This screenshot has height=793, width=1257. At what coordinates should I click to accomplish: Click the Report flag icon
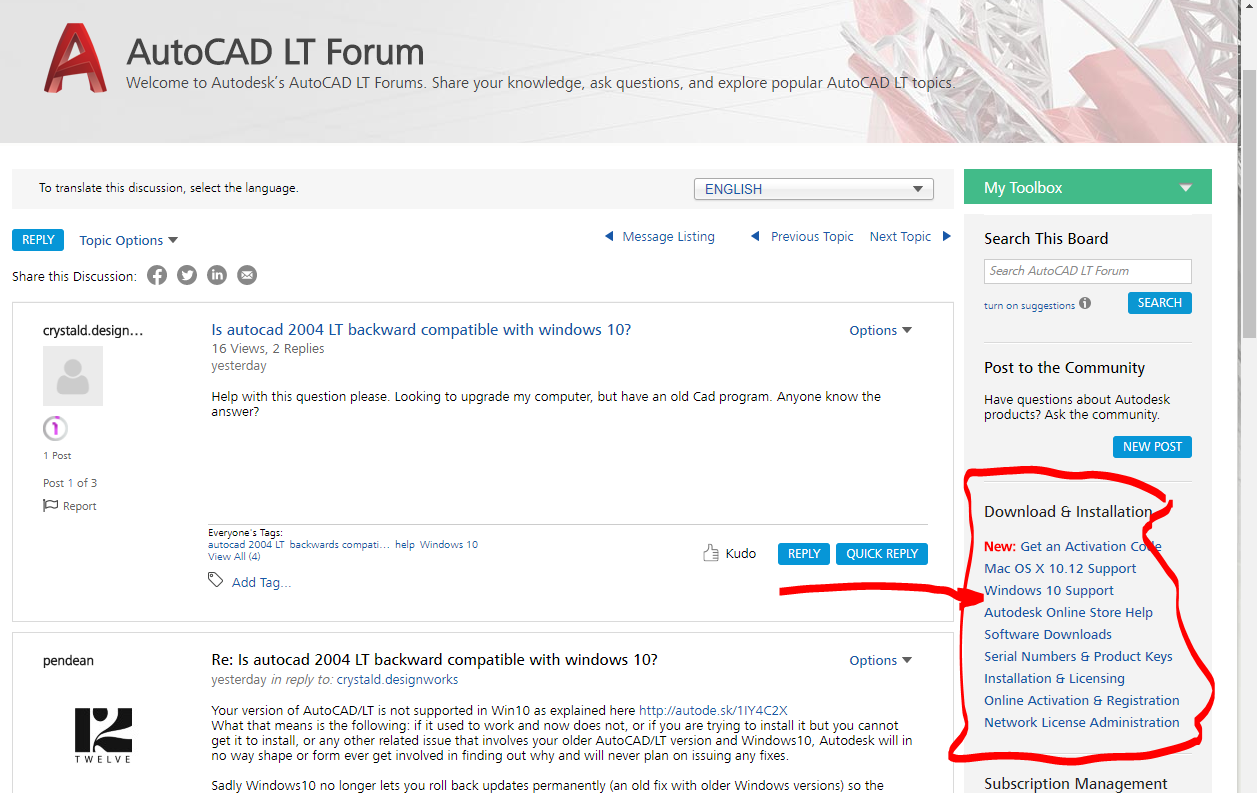[50, 505]
